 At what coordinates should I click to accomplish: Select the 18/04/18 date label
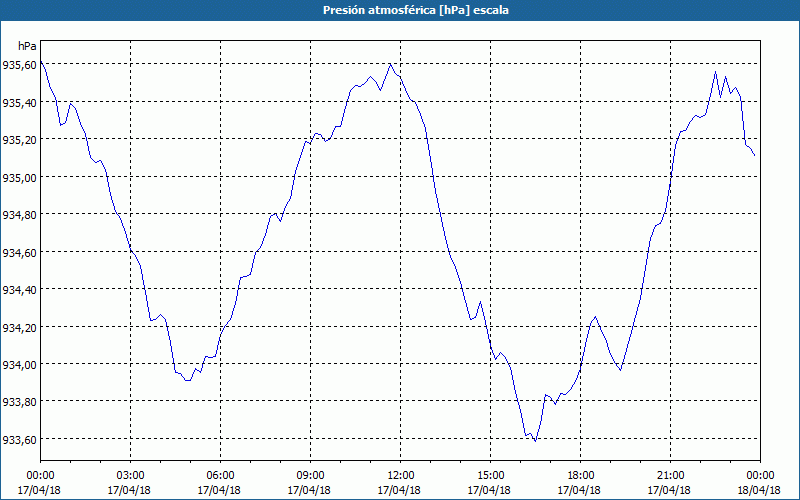point(759,490)
